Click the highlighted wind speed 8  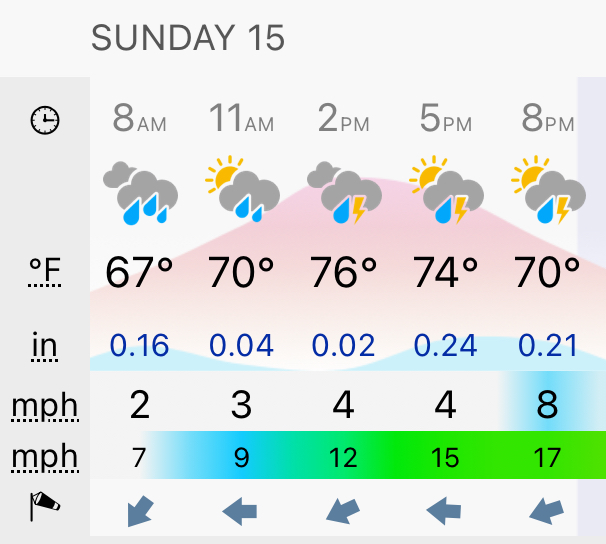[547, 405]
